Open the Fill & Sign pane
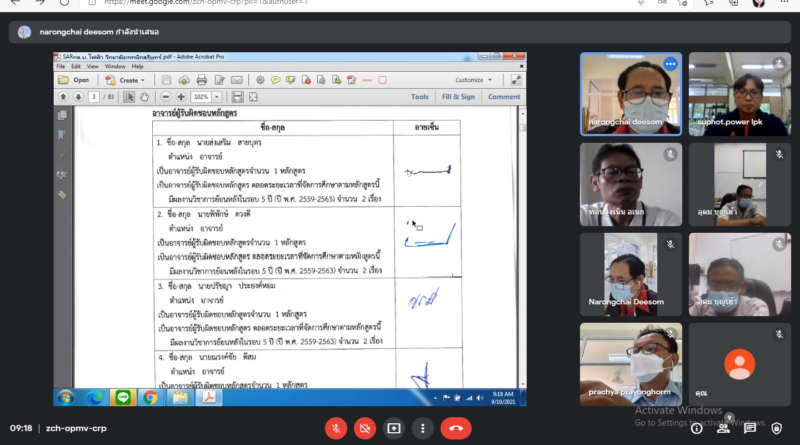Screen dimensions: 800x445 click(x=458, y=97)
